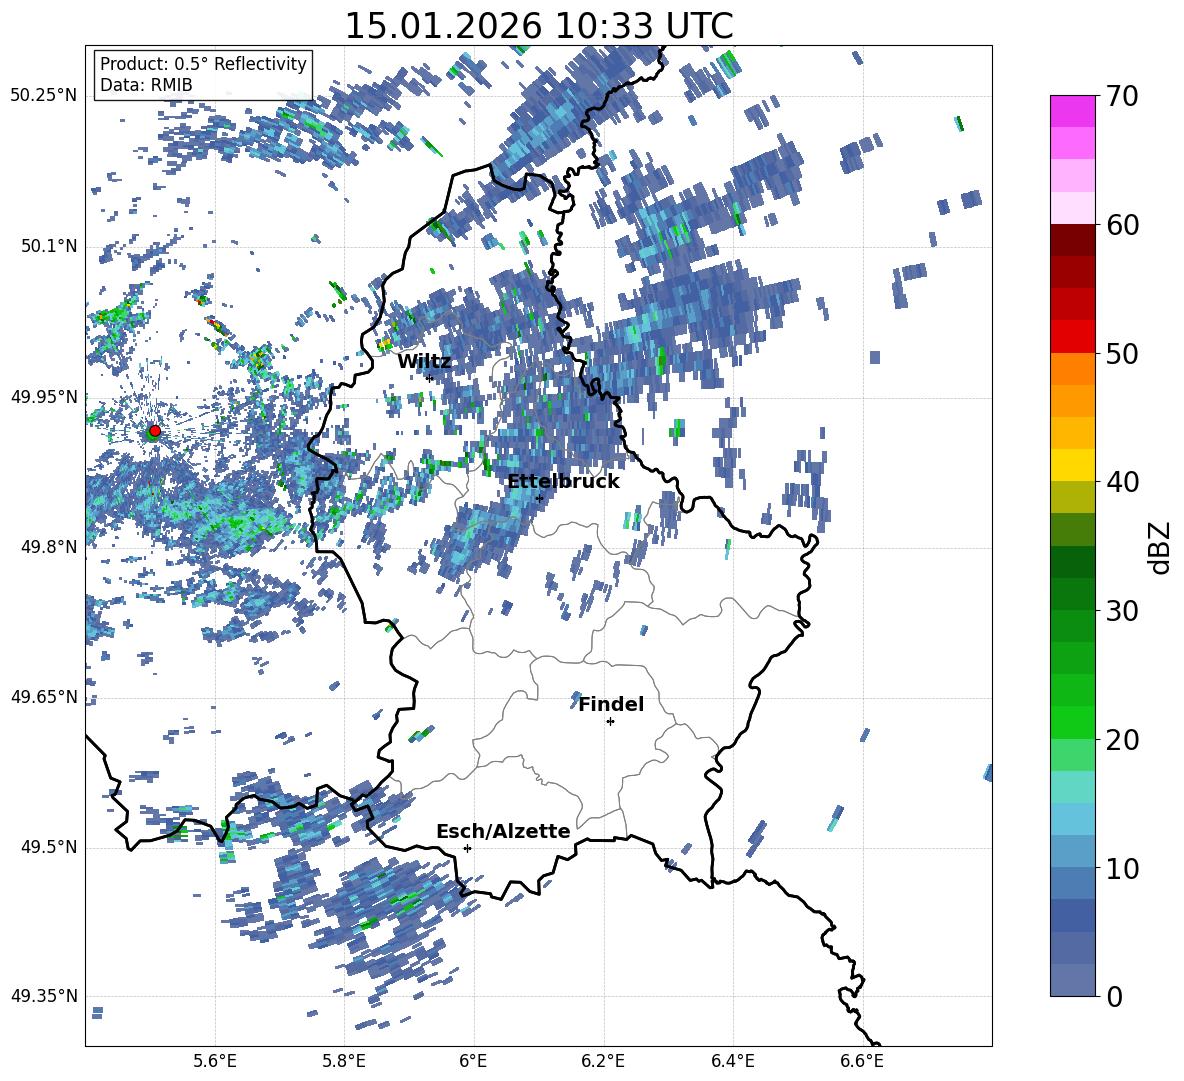Click the 49.35°N latitude label
This screenshot has height=1081, width=1184.
click(44, 996)
